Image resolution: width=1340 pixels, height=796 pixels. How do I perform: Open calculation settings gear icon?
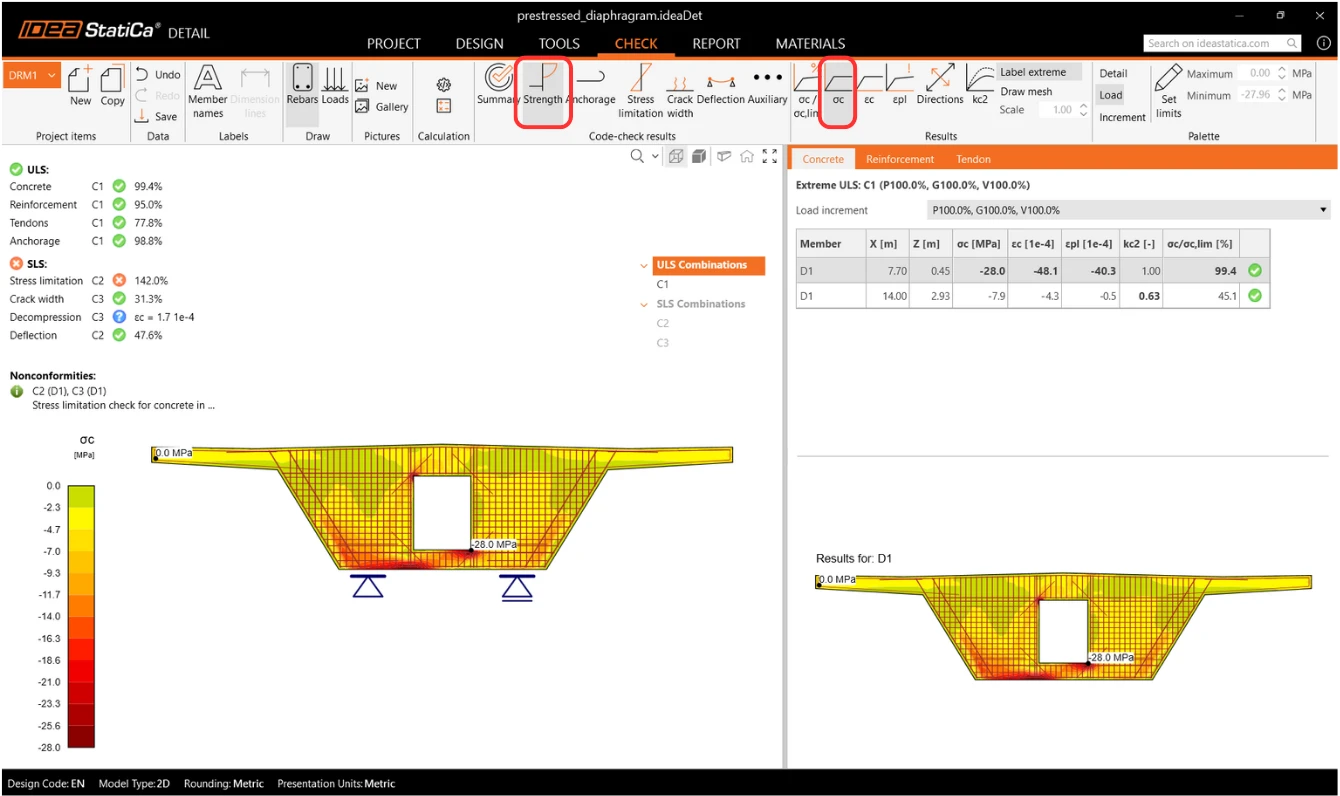444,85
